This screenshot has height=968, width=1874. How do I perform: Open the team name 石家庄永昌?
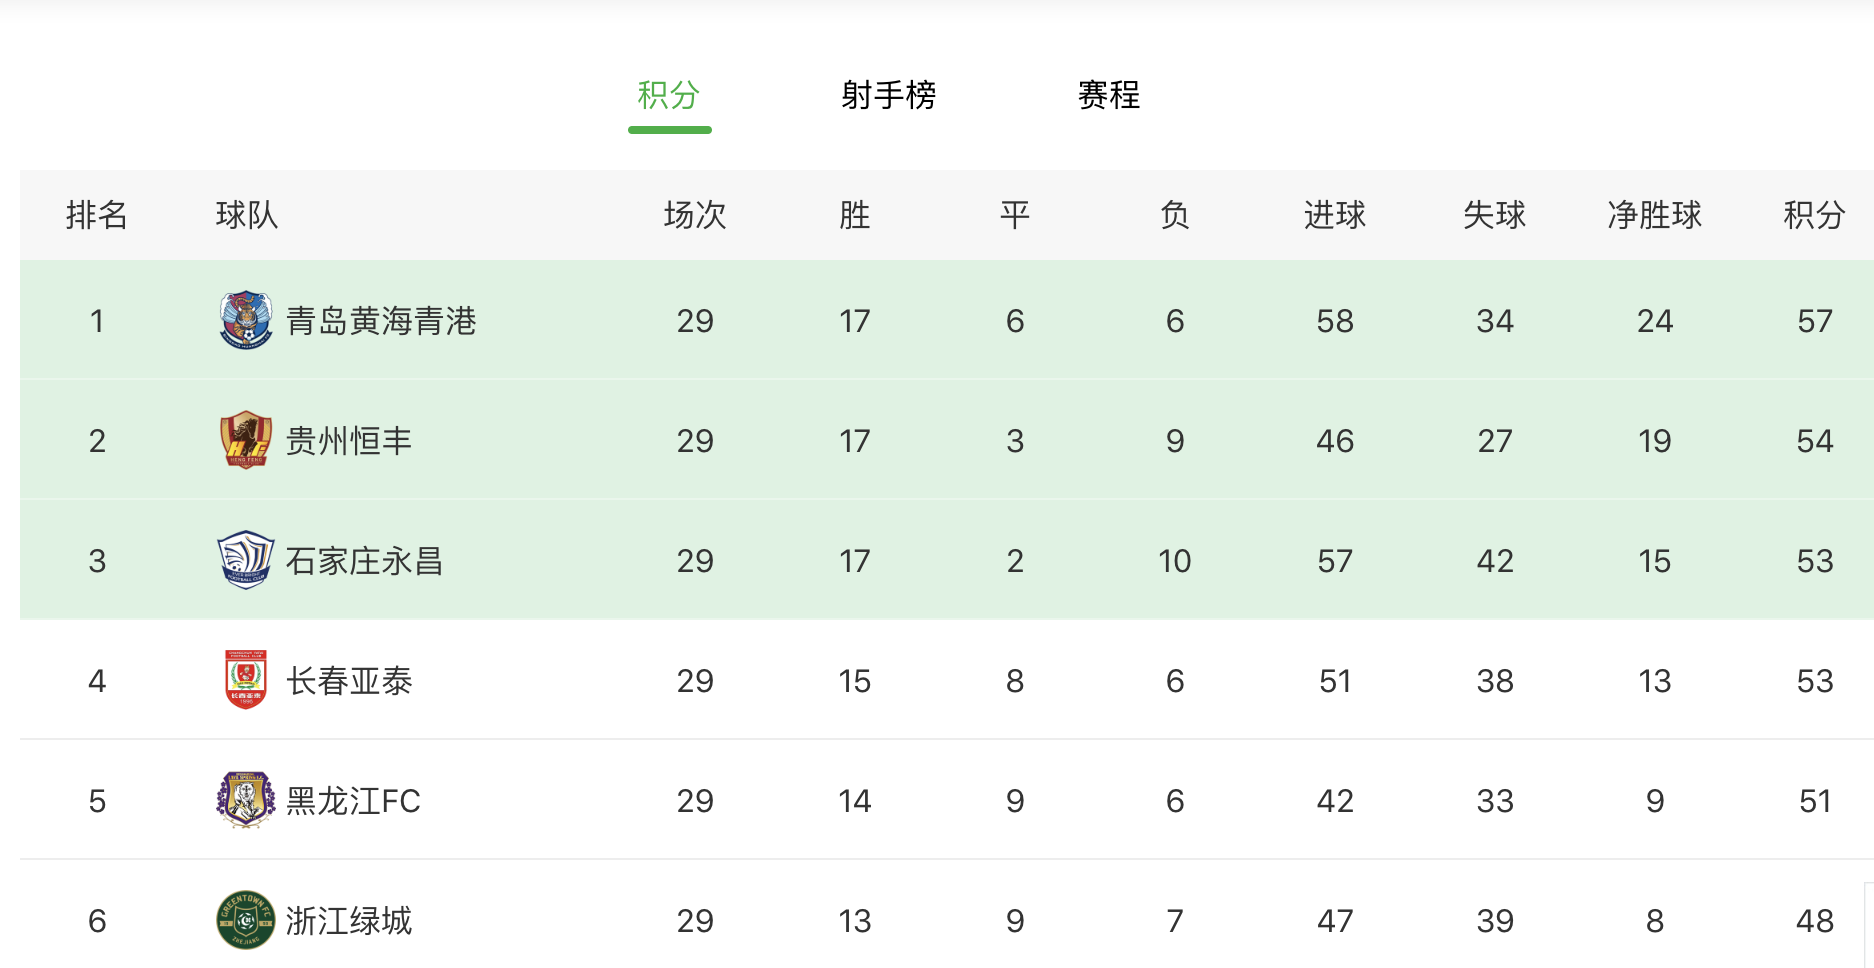point(365,561)
